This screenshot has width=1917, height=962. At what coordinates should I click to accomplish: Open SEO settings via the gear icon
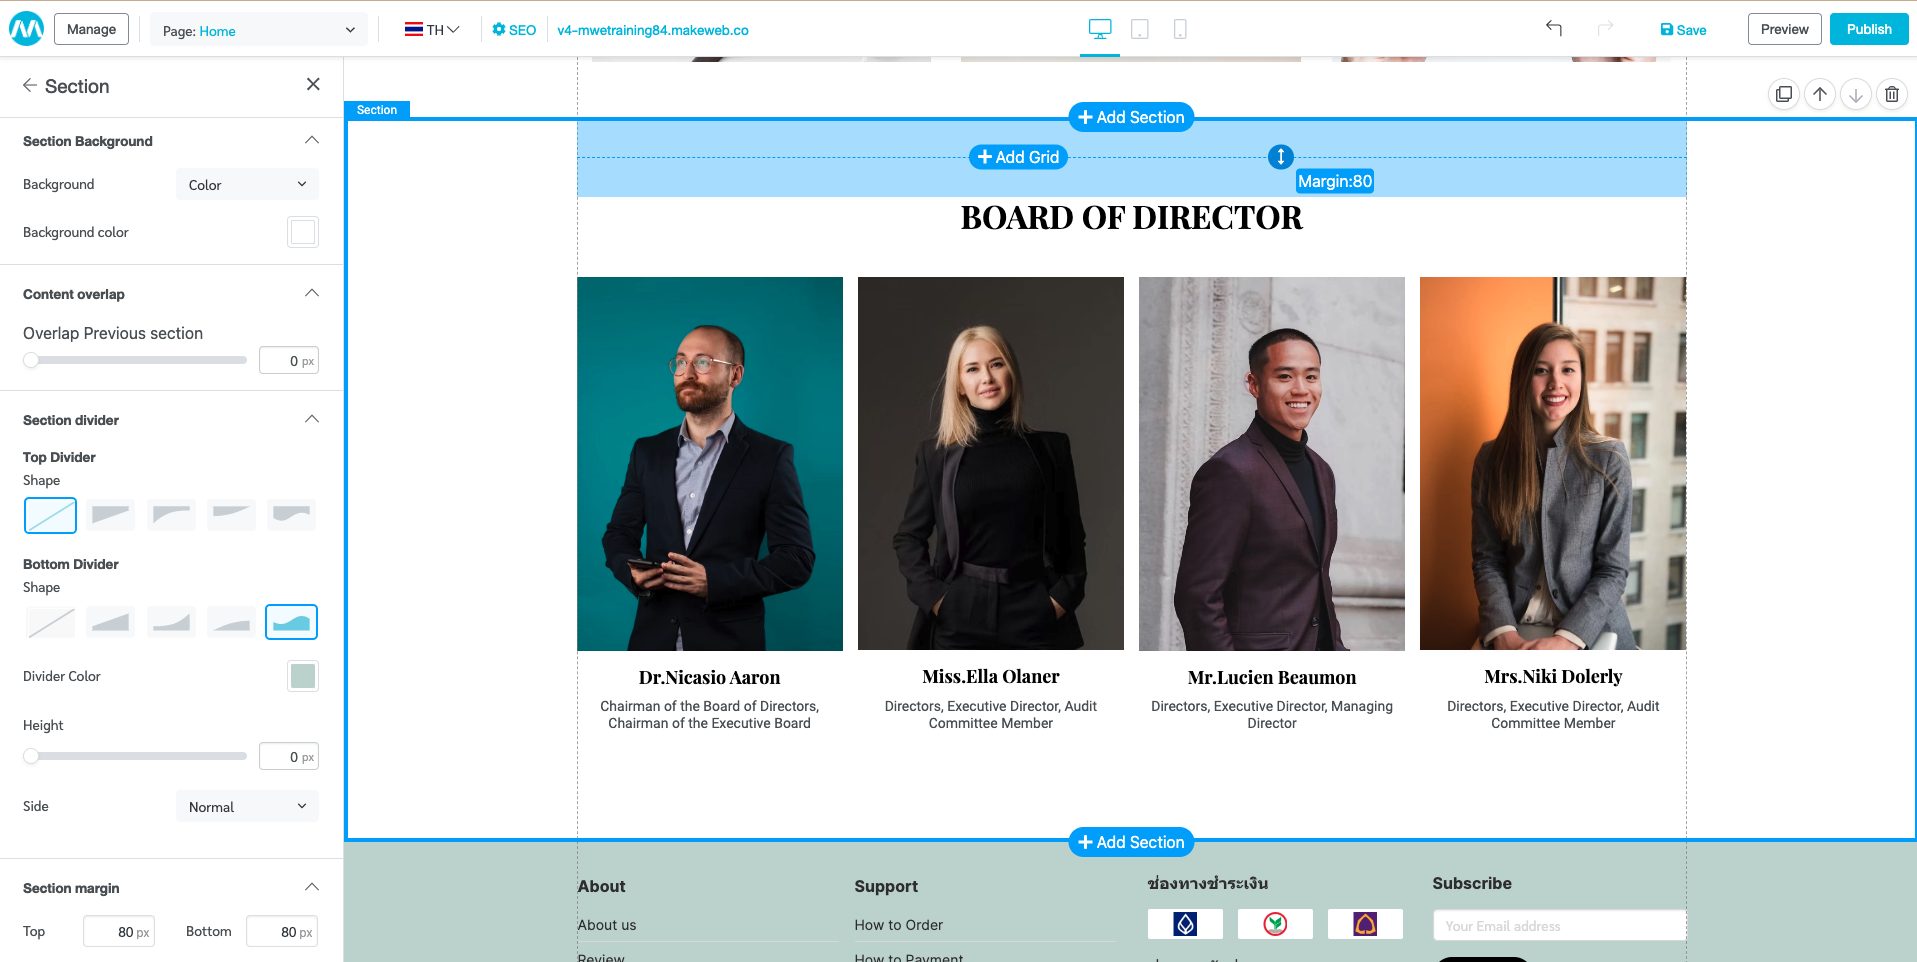point(498,29)
